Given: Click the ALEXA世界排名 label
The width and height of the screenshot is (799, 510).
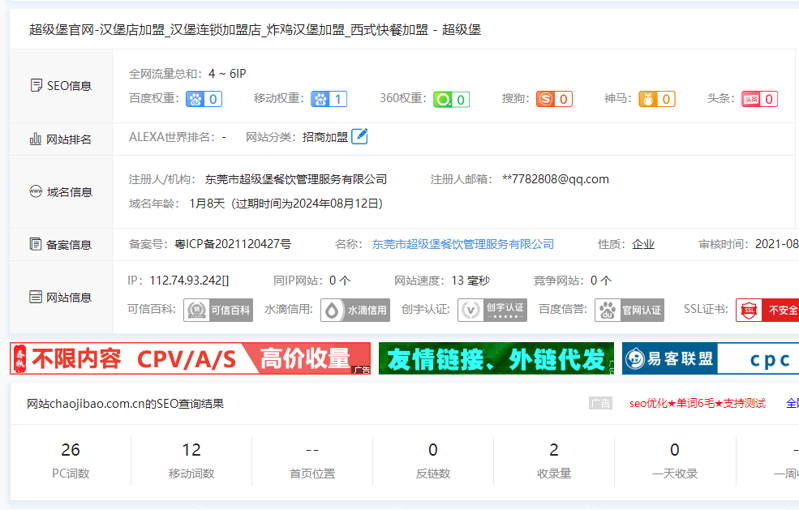Looking at the screenshot, I should pos(171,137).
